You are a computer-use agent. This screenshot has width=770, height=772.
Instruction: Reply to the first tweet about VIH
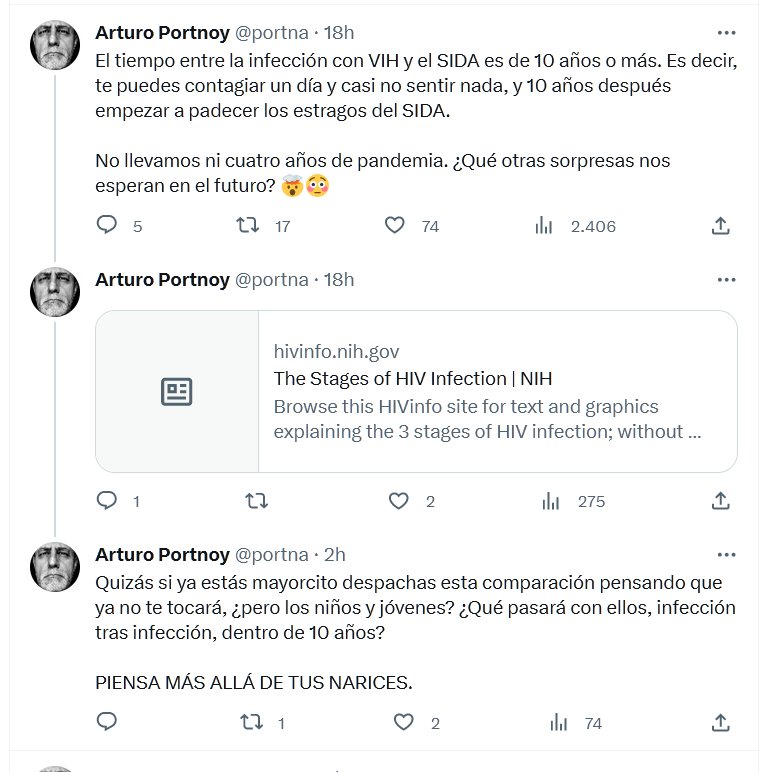click(x=107, y=226)
